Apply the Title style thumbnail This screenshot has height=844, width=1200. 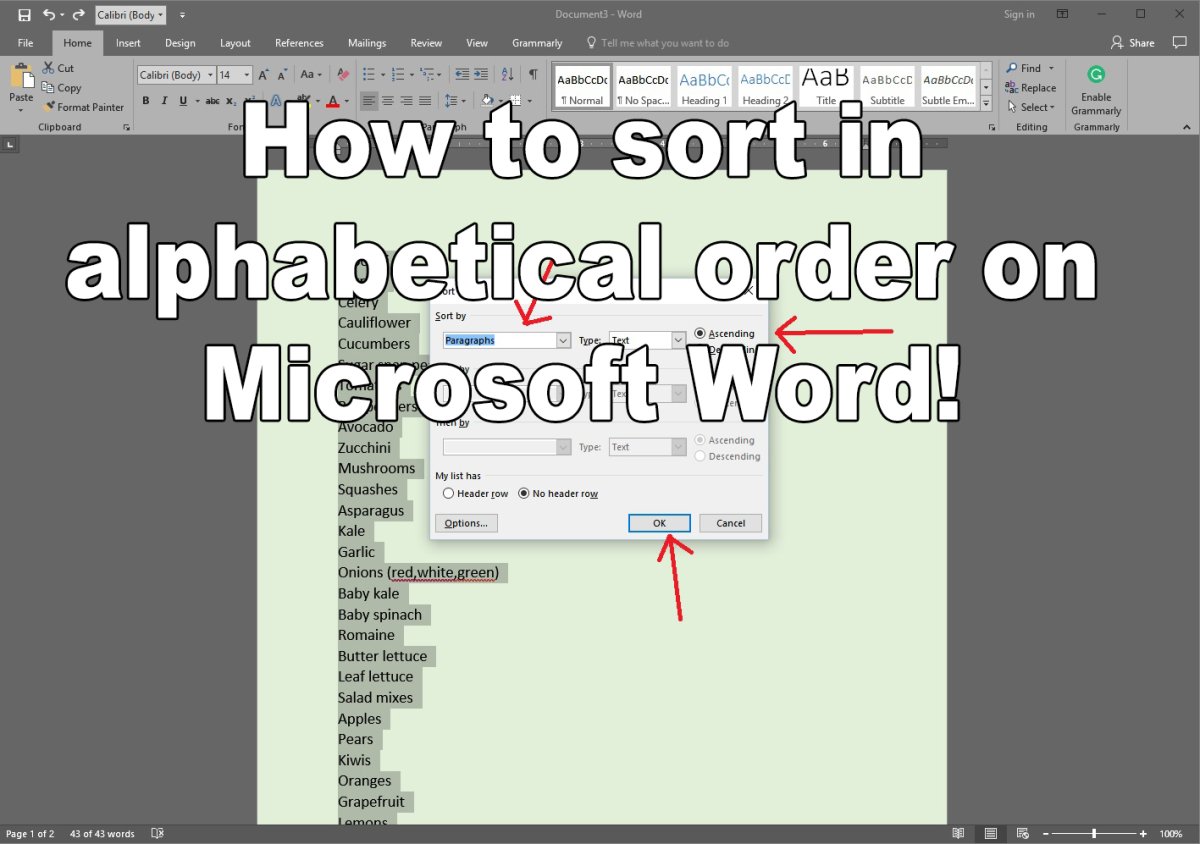826,87
